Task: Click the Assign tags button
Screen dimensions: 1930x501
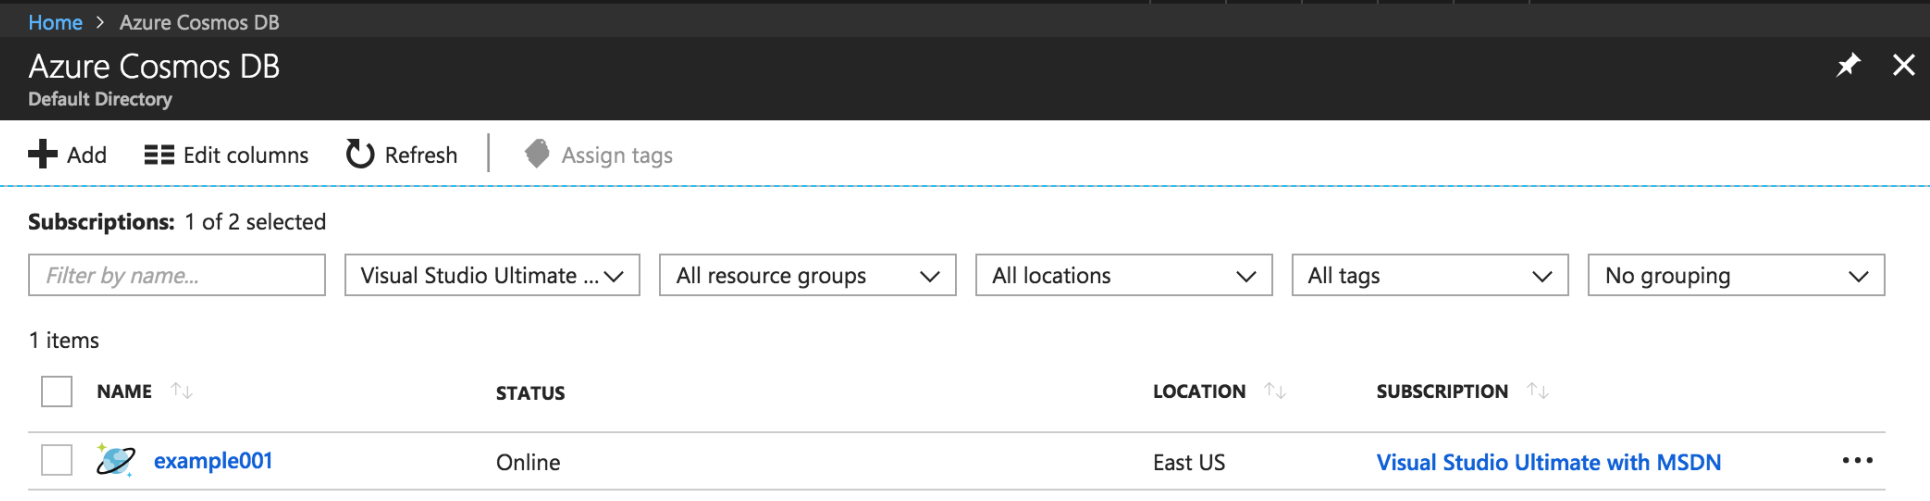Action: [x=598, y=155]
